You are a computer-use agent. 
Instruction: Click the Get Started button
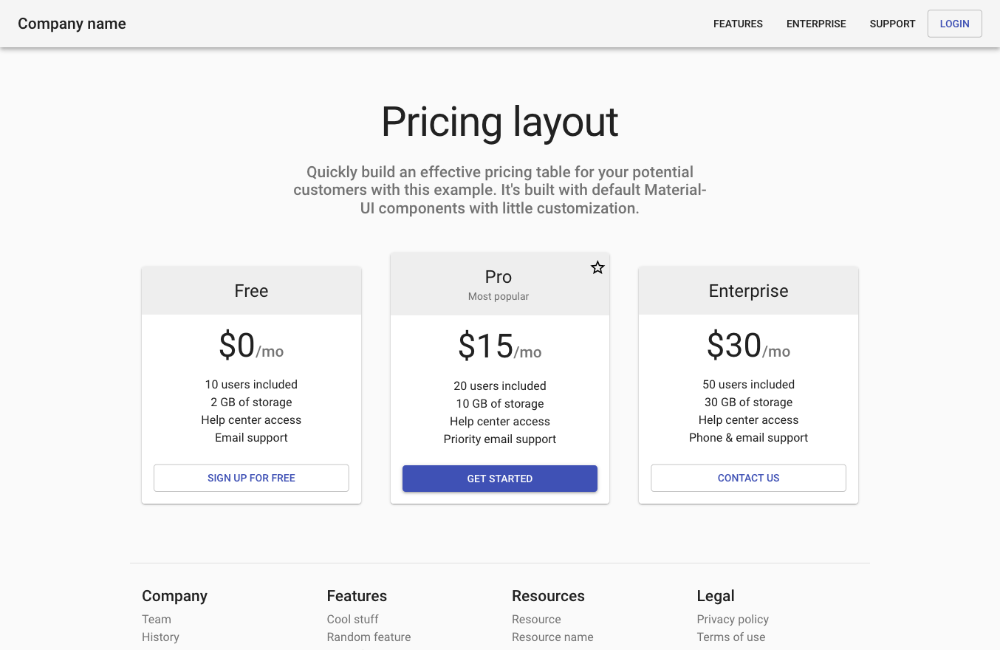click(500, 478)
